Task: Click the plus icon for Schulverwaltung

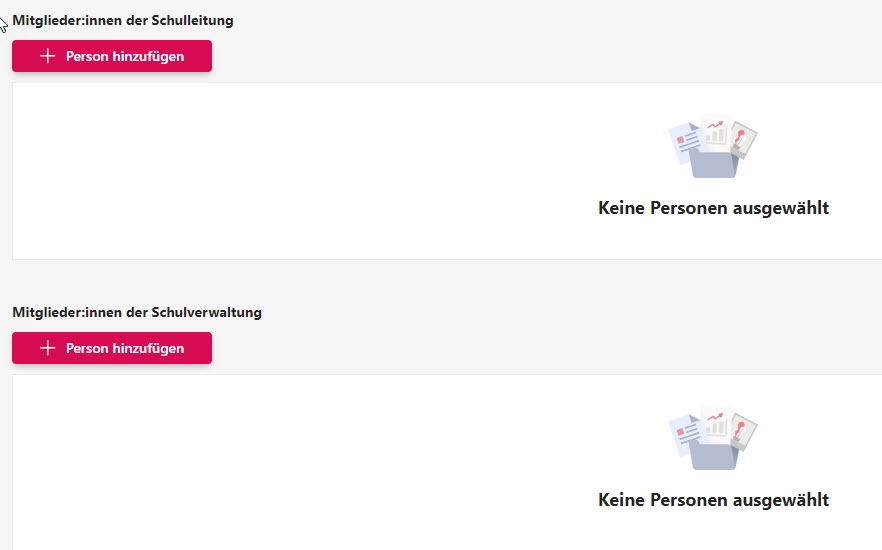Action: tap(47, 349)
